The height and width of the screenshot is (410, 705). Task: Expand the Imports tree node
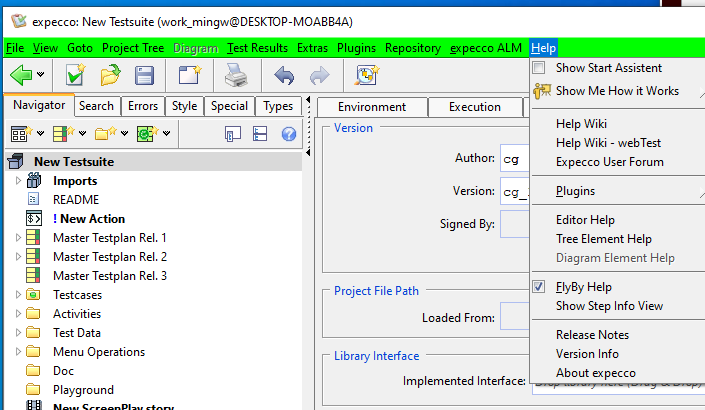click(17, 181)
